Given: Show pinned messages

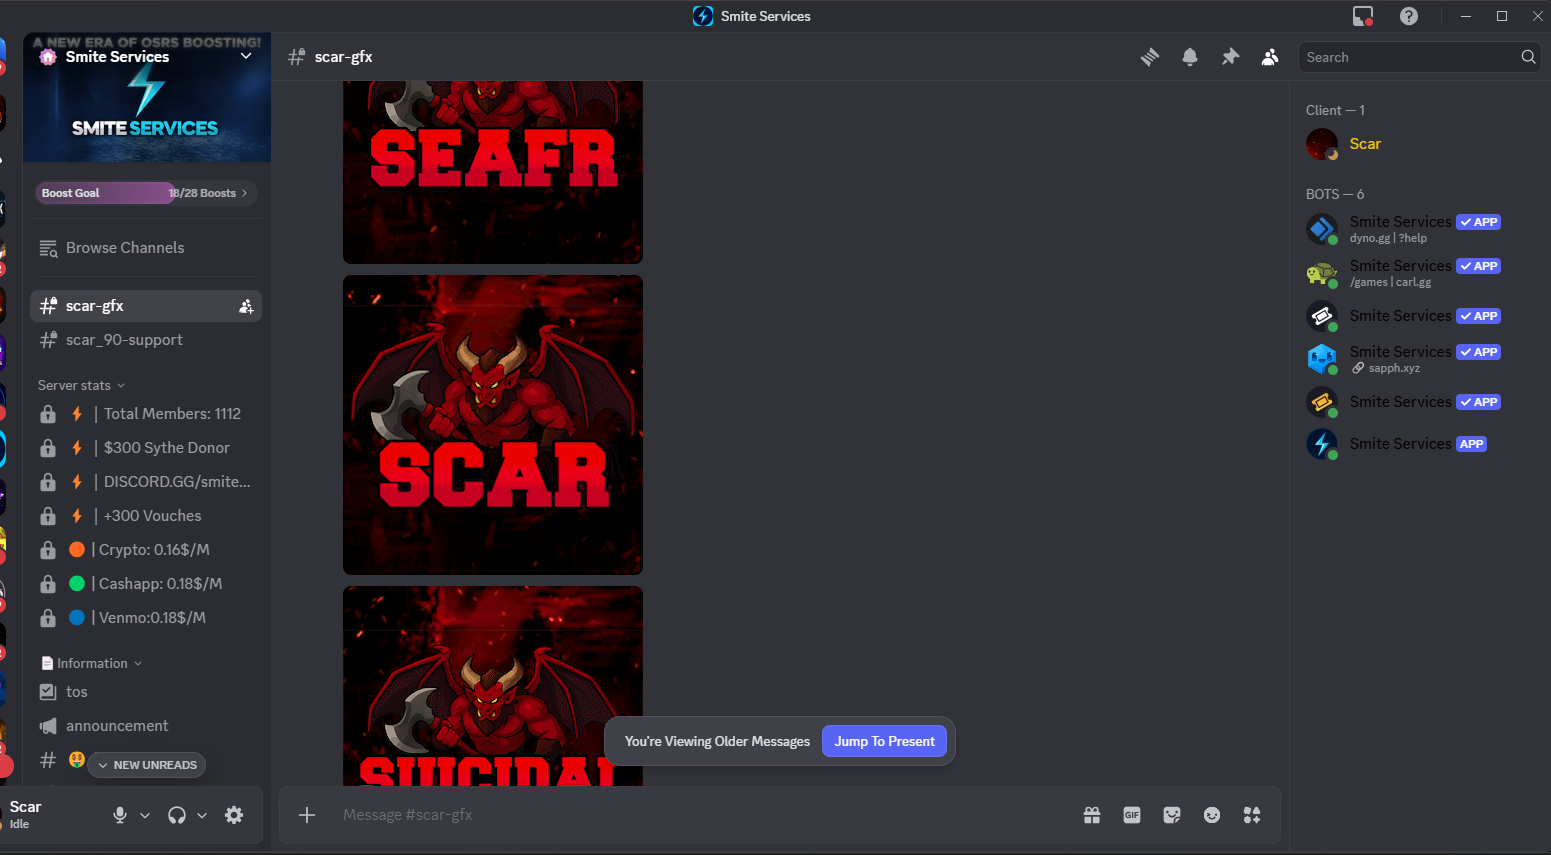Looking at the screenshot, I should 1230,57.
